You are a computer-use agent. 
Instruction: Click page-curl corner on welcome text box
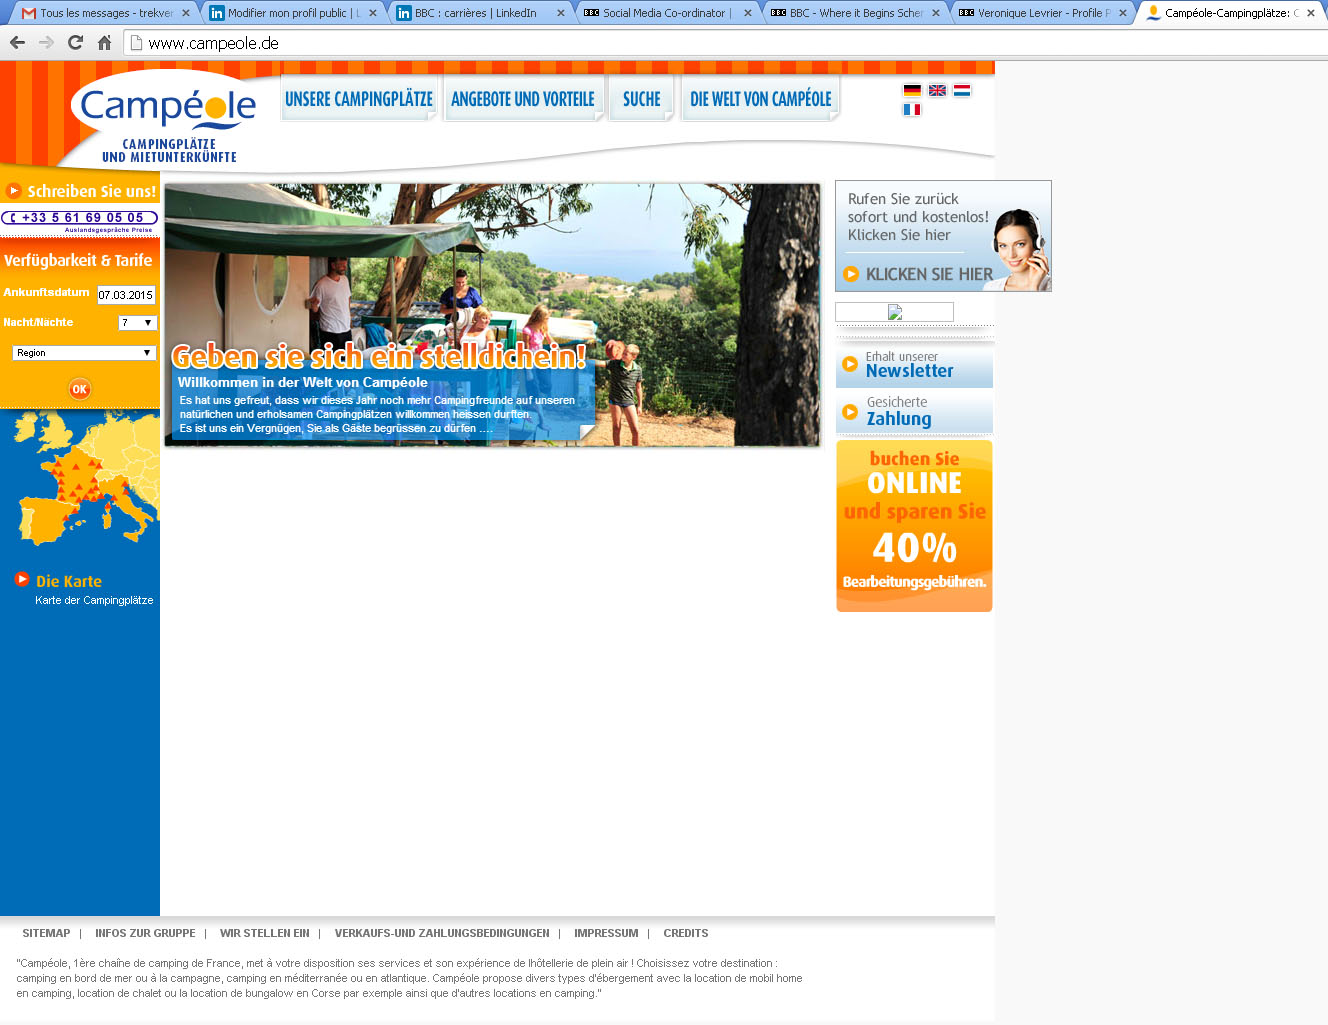(587, 431)
